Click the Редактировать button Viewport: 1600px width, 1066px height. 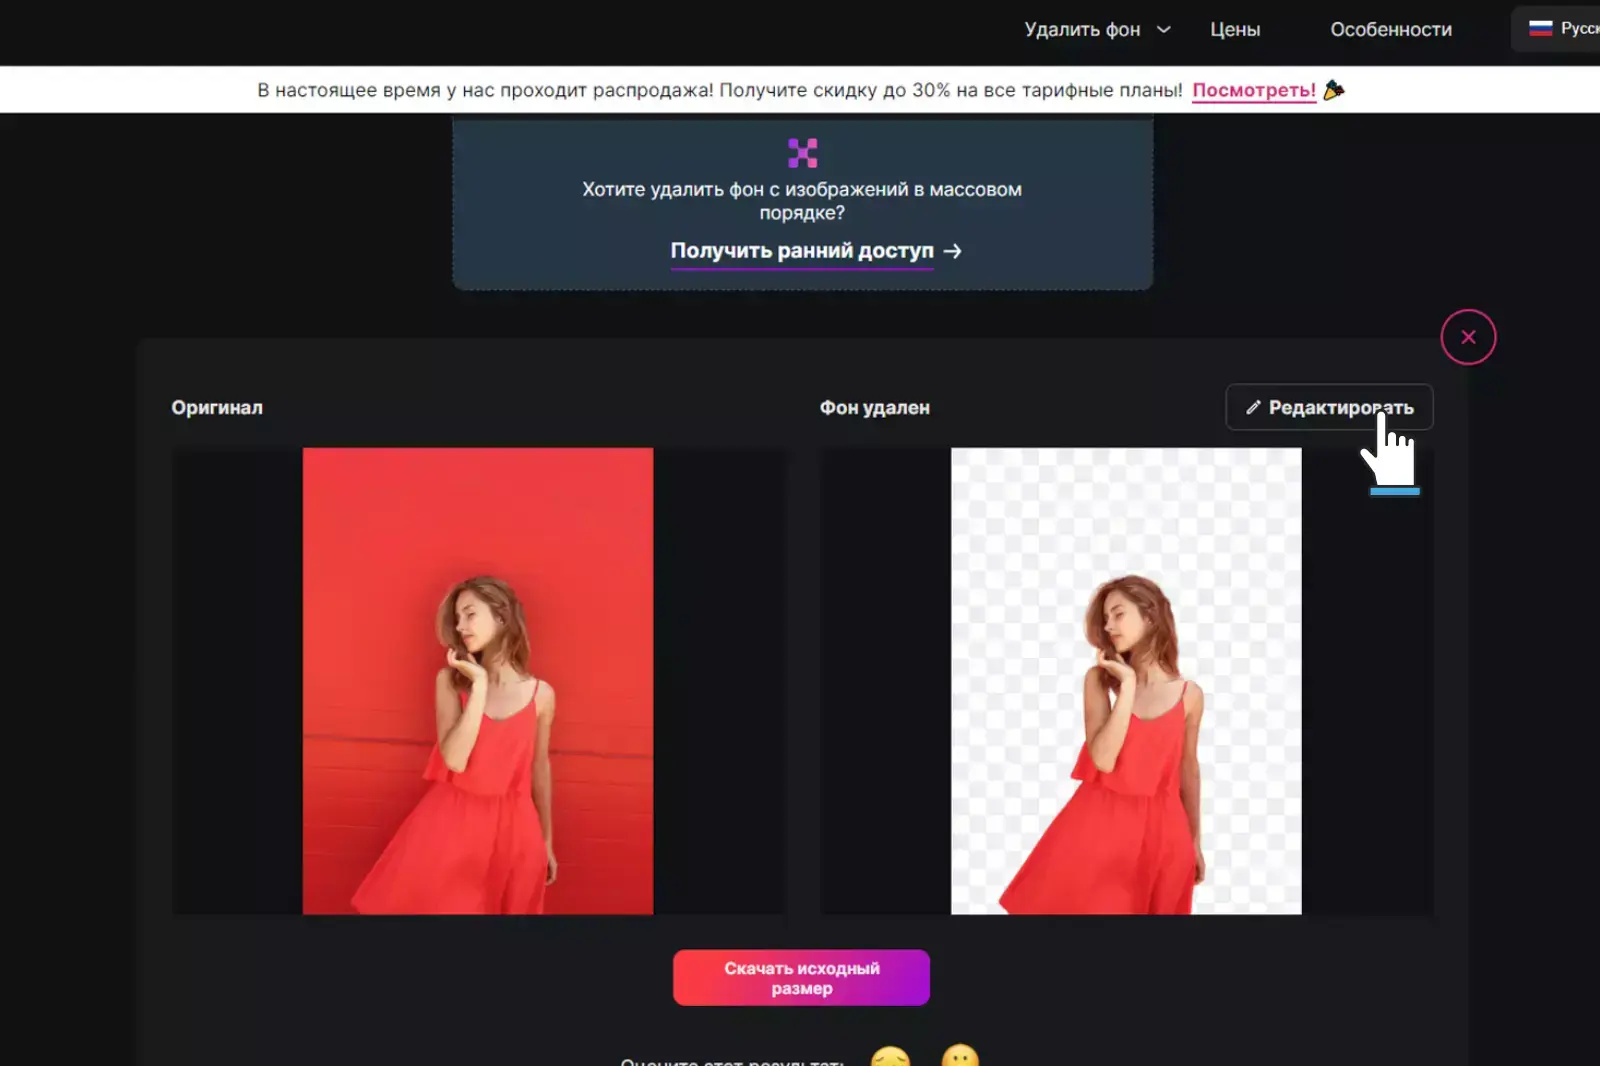(1329, 407)
